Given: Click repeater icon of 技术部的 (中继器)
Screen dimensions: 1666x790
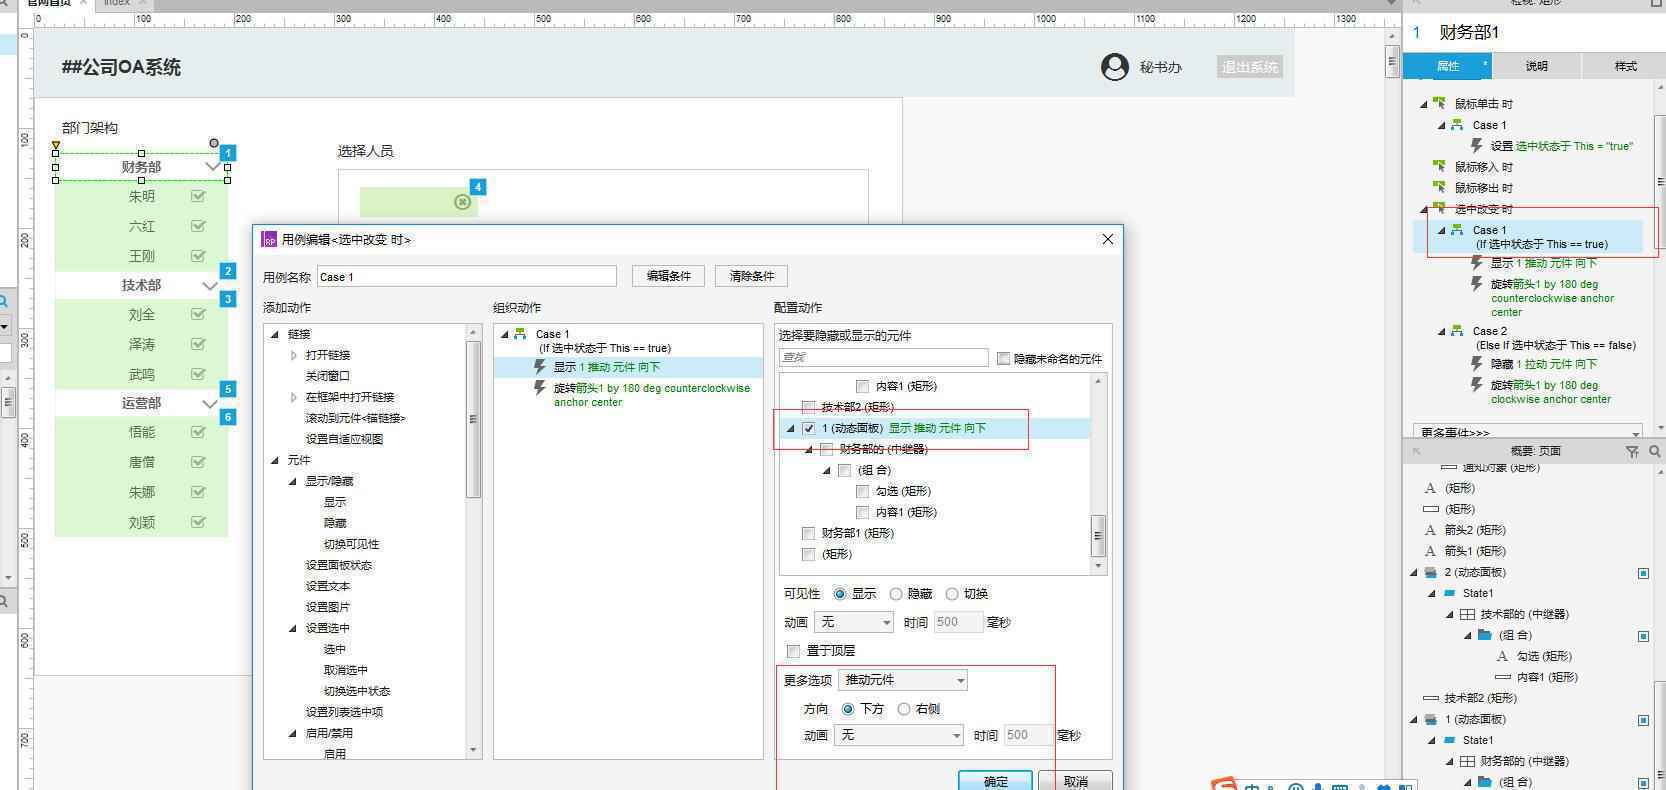Looking at the screenshot, I should point(1467,615).
